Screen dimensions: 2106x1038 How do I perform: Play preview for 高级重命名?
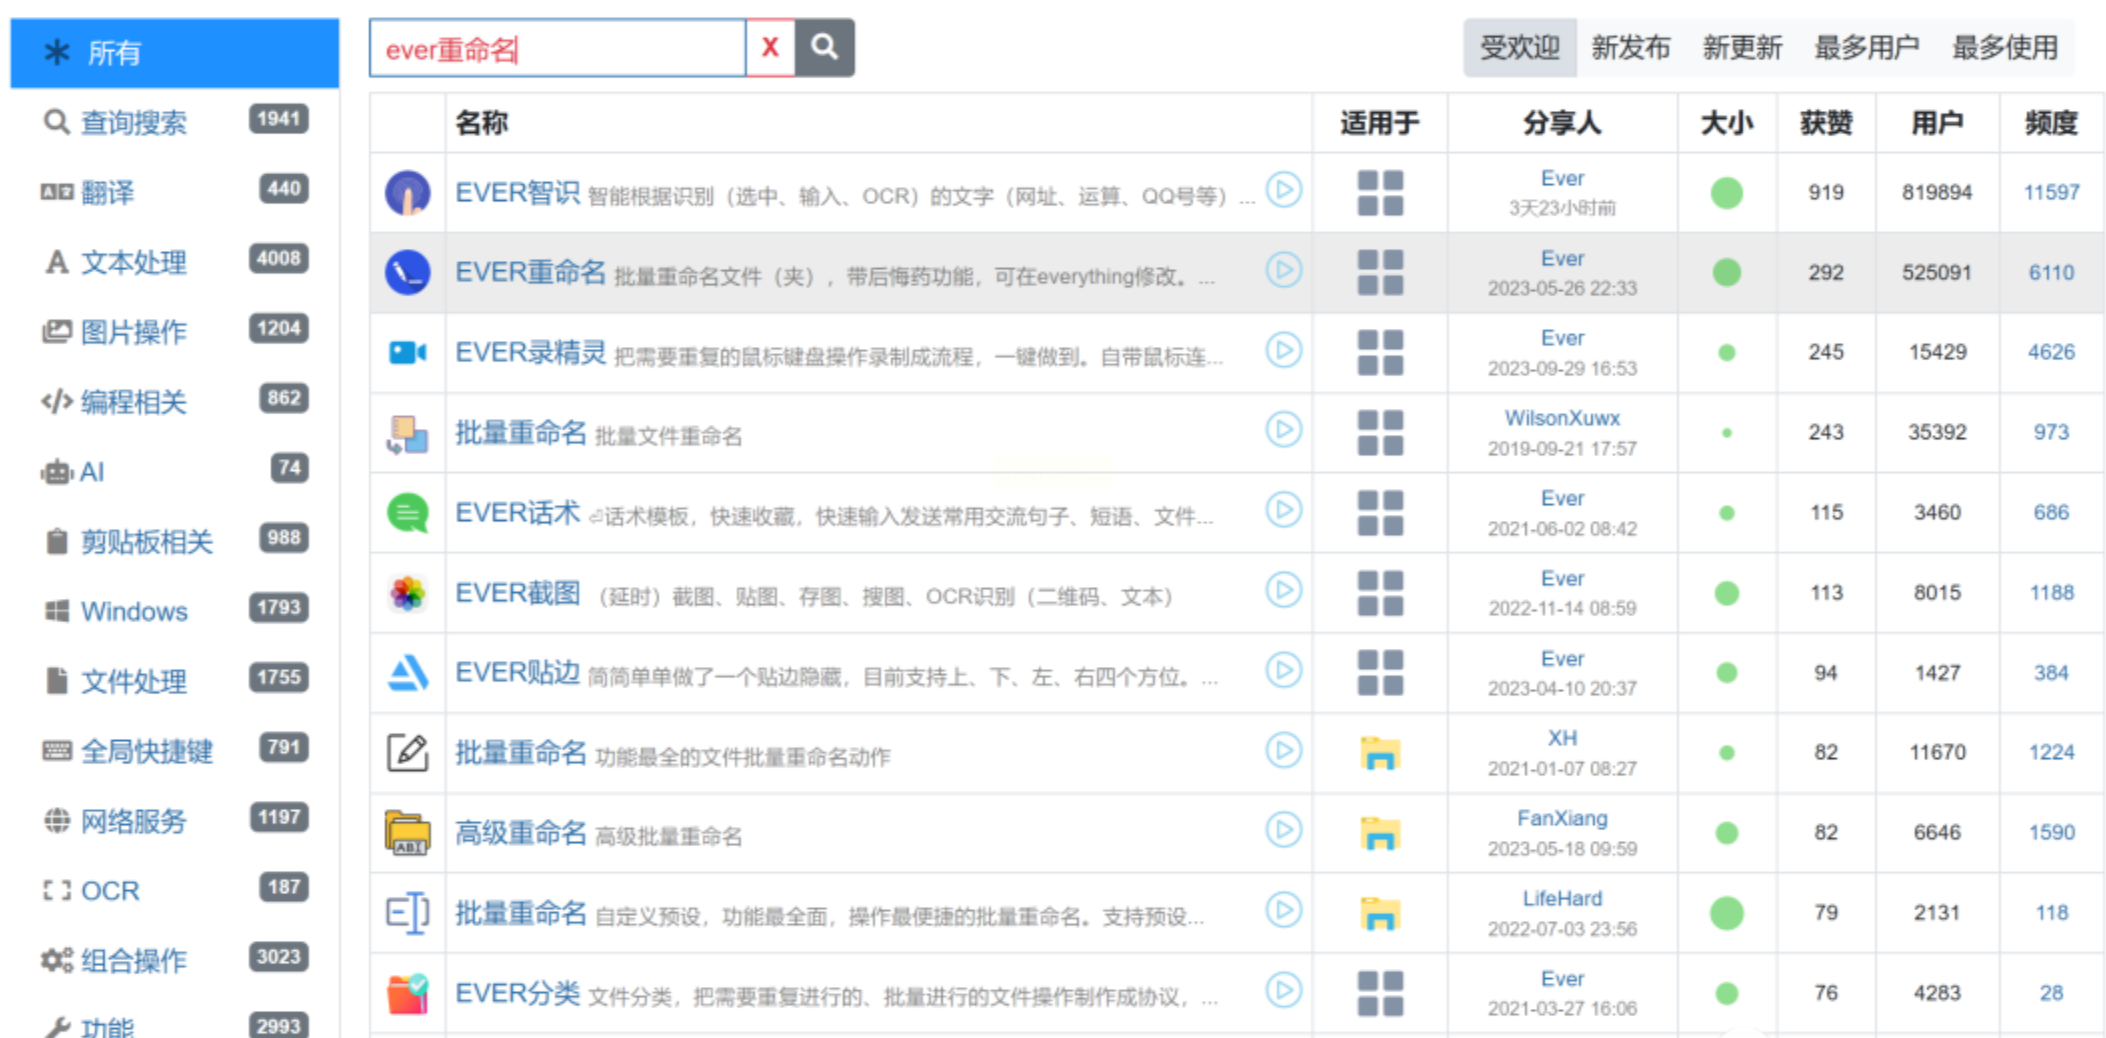coord(1284,830)
